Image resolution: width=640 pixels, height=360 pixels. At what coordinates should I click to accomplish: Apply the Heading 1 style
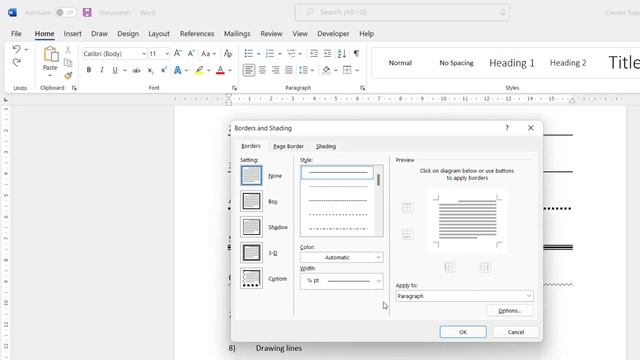511,63
